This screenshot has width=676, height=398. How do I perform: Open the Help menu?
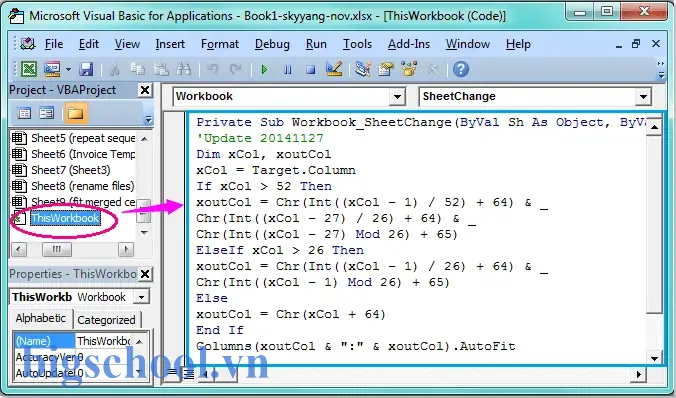tap(518, 44)
